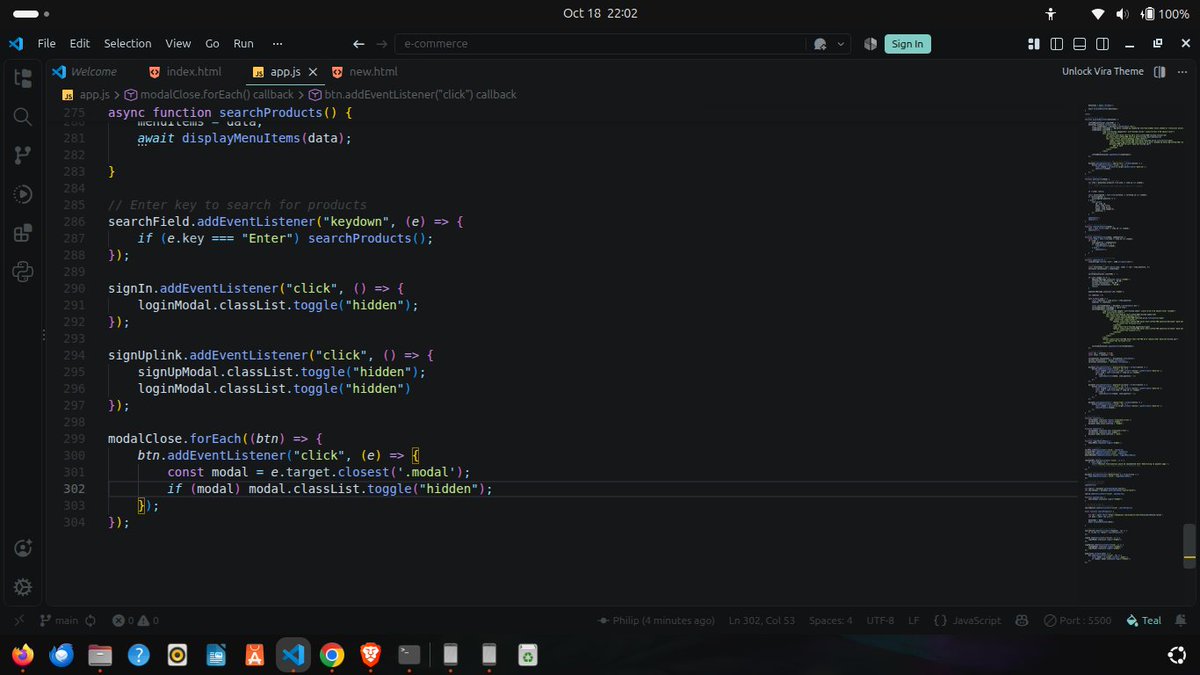Image resolution: width=1200 pixels, height=675 pixels.
Task: Switch git branch via main in status bar
Action: point(58,620)
